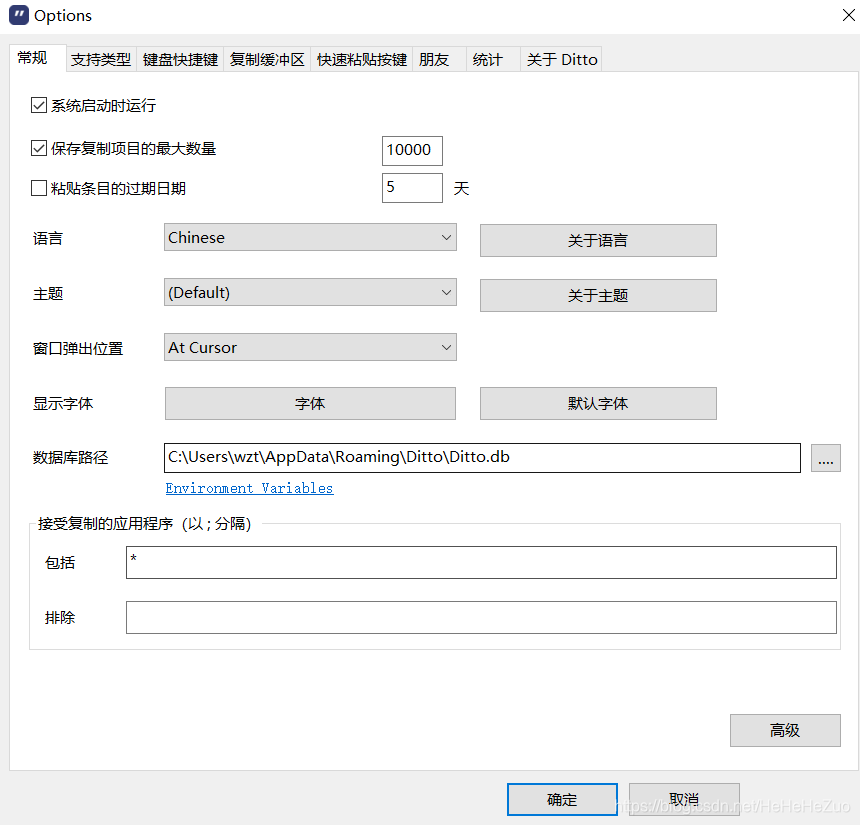Switch to the 键盘快捷键 tab

coord(180,59)
